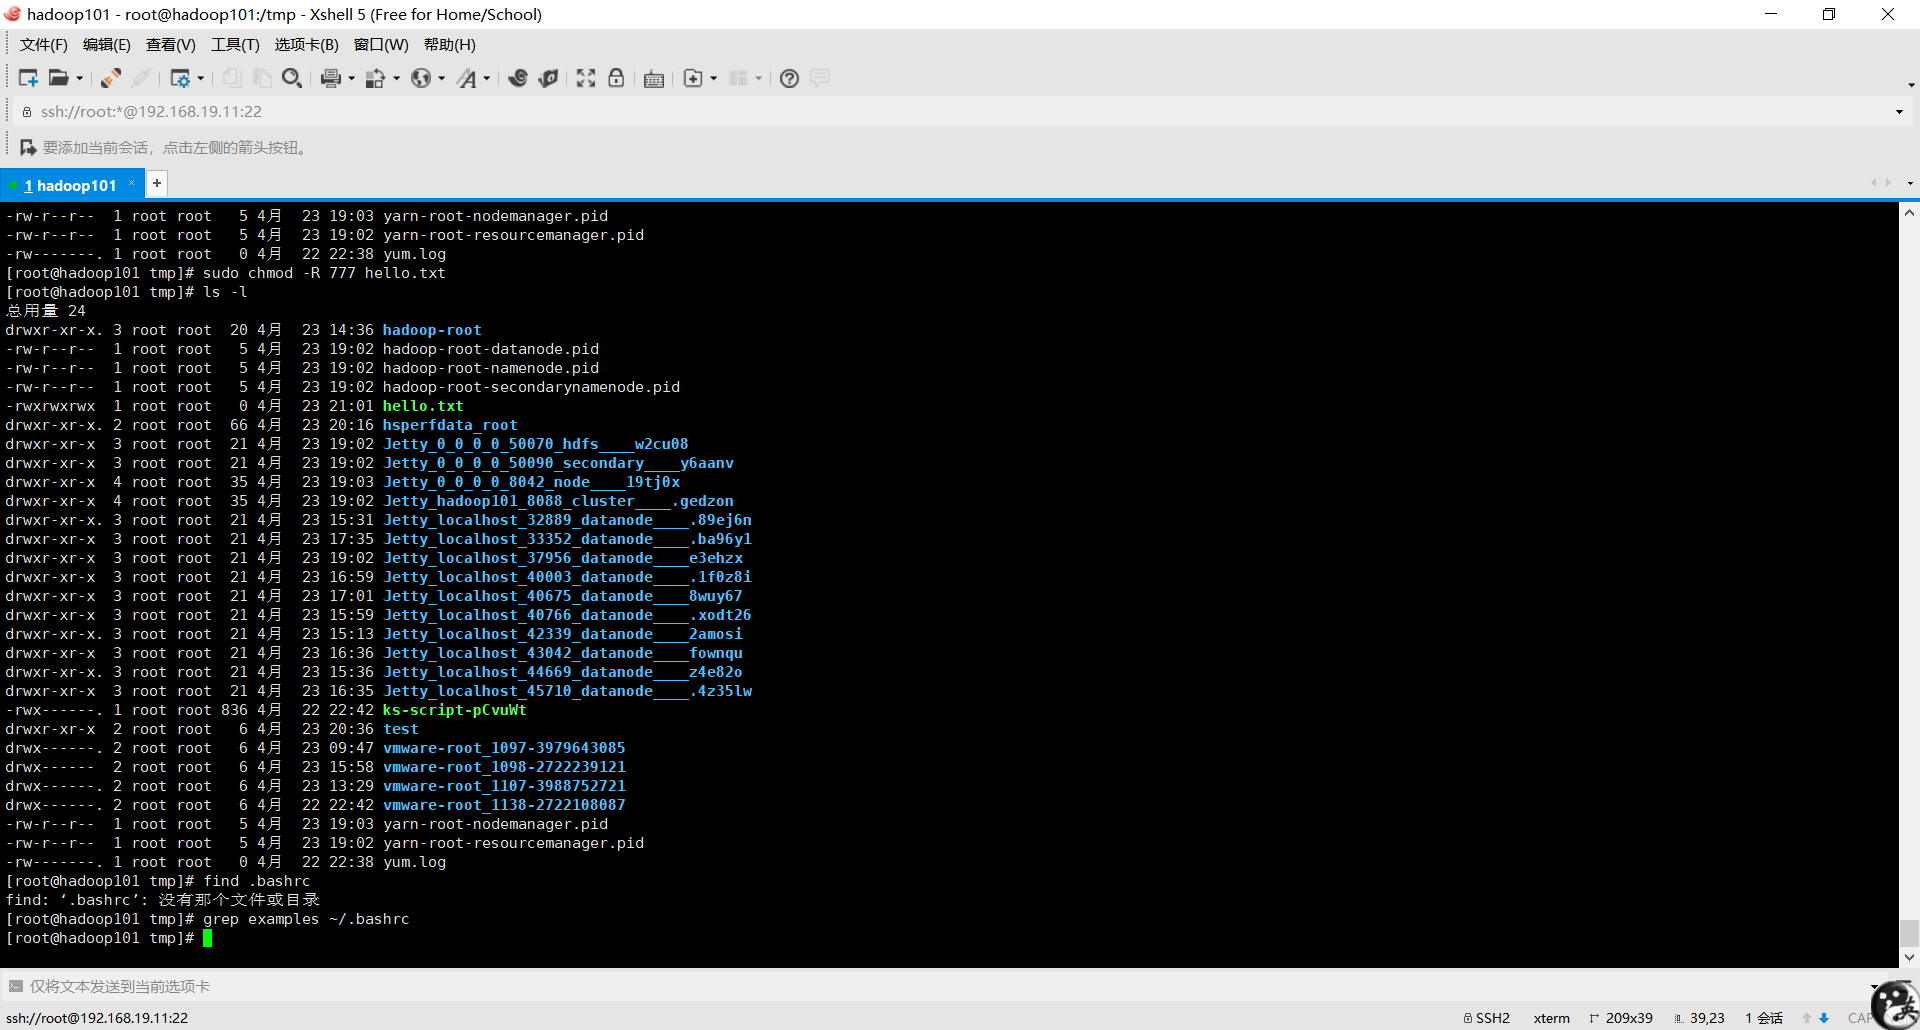Image resolution: width=1920 pixels, height=1030 pixels.
Task: Open the tab list dropdown arrow
Action: coord(1910,183)
